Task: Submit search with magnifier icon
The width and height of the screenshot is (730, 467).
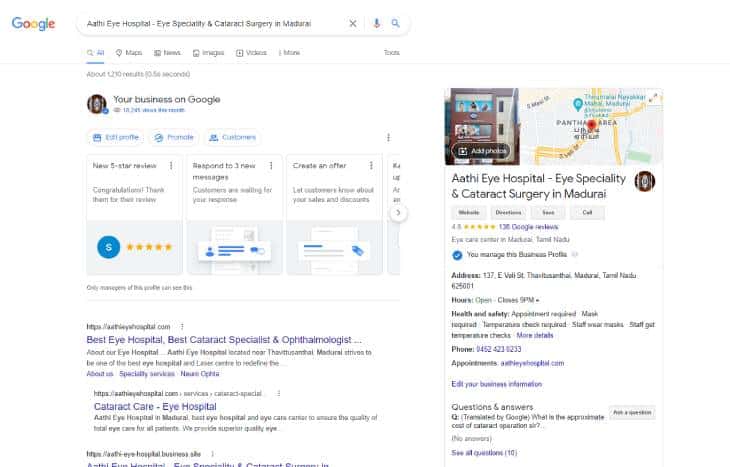Action: click(x=395, y=23)
